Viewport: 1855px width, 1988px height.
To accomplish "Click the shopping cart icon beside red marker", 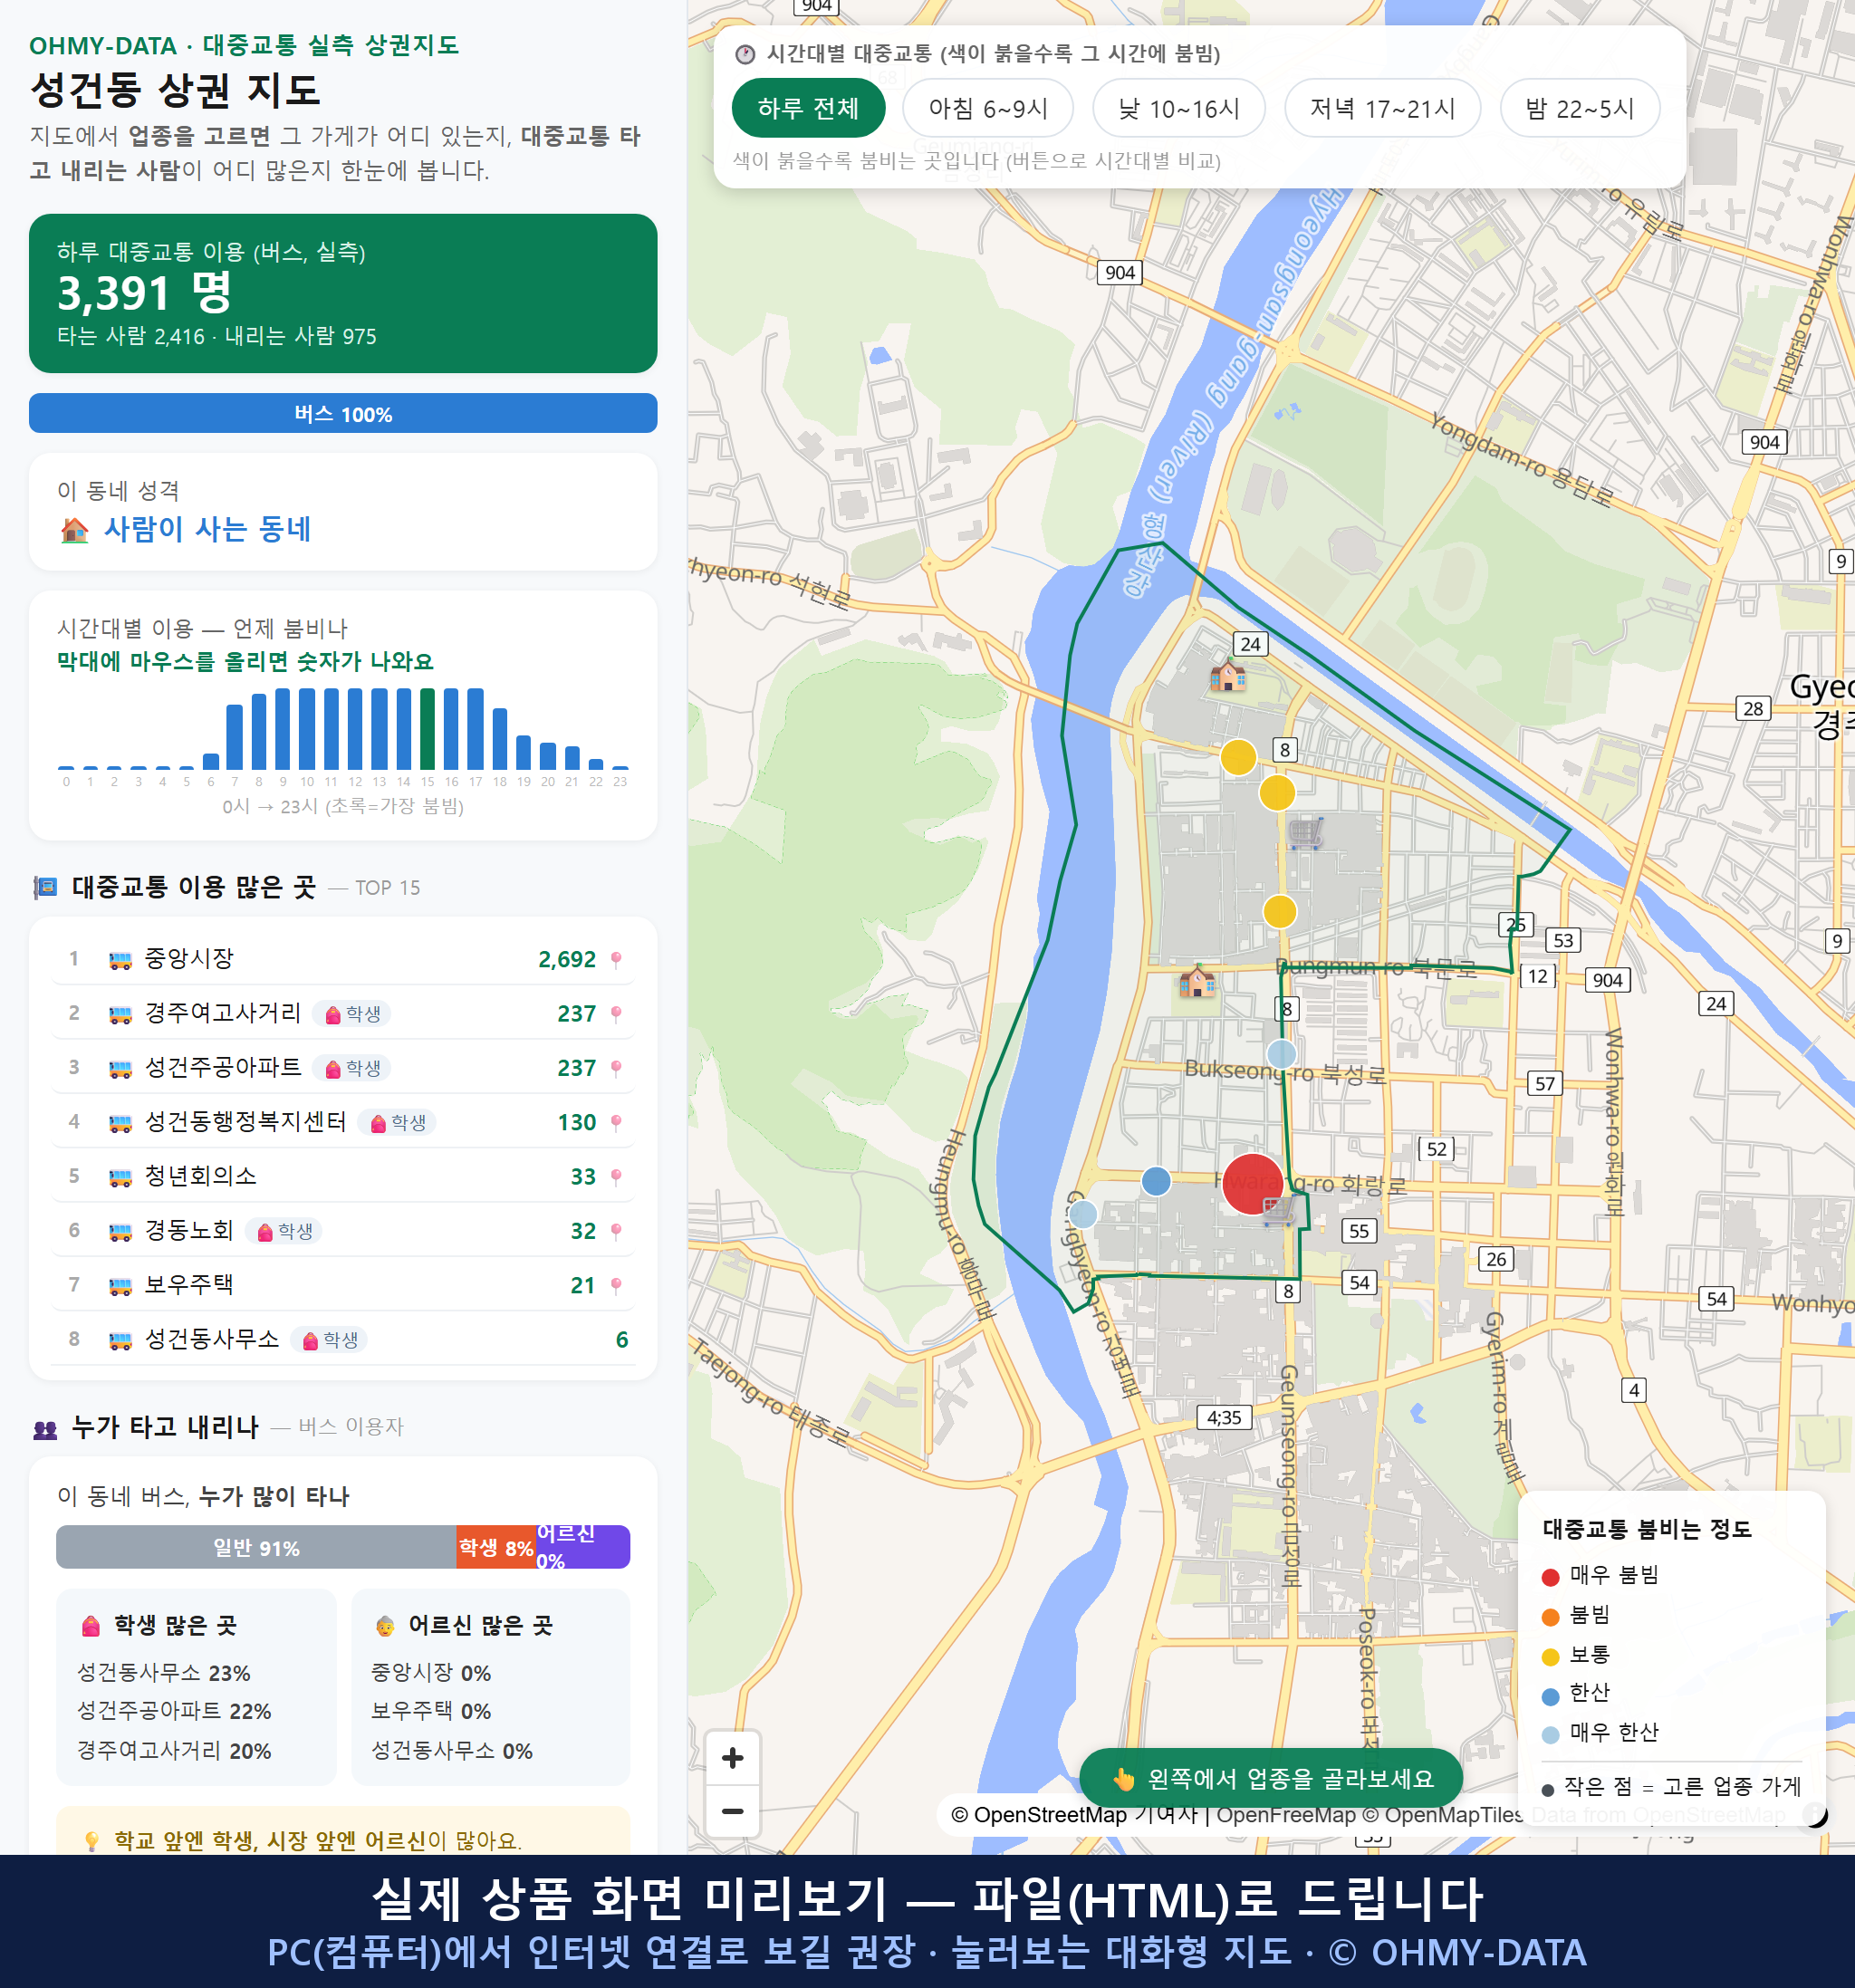I will click(1279, 1212).
